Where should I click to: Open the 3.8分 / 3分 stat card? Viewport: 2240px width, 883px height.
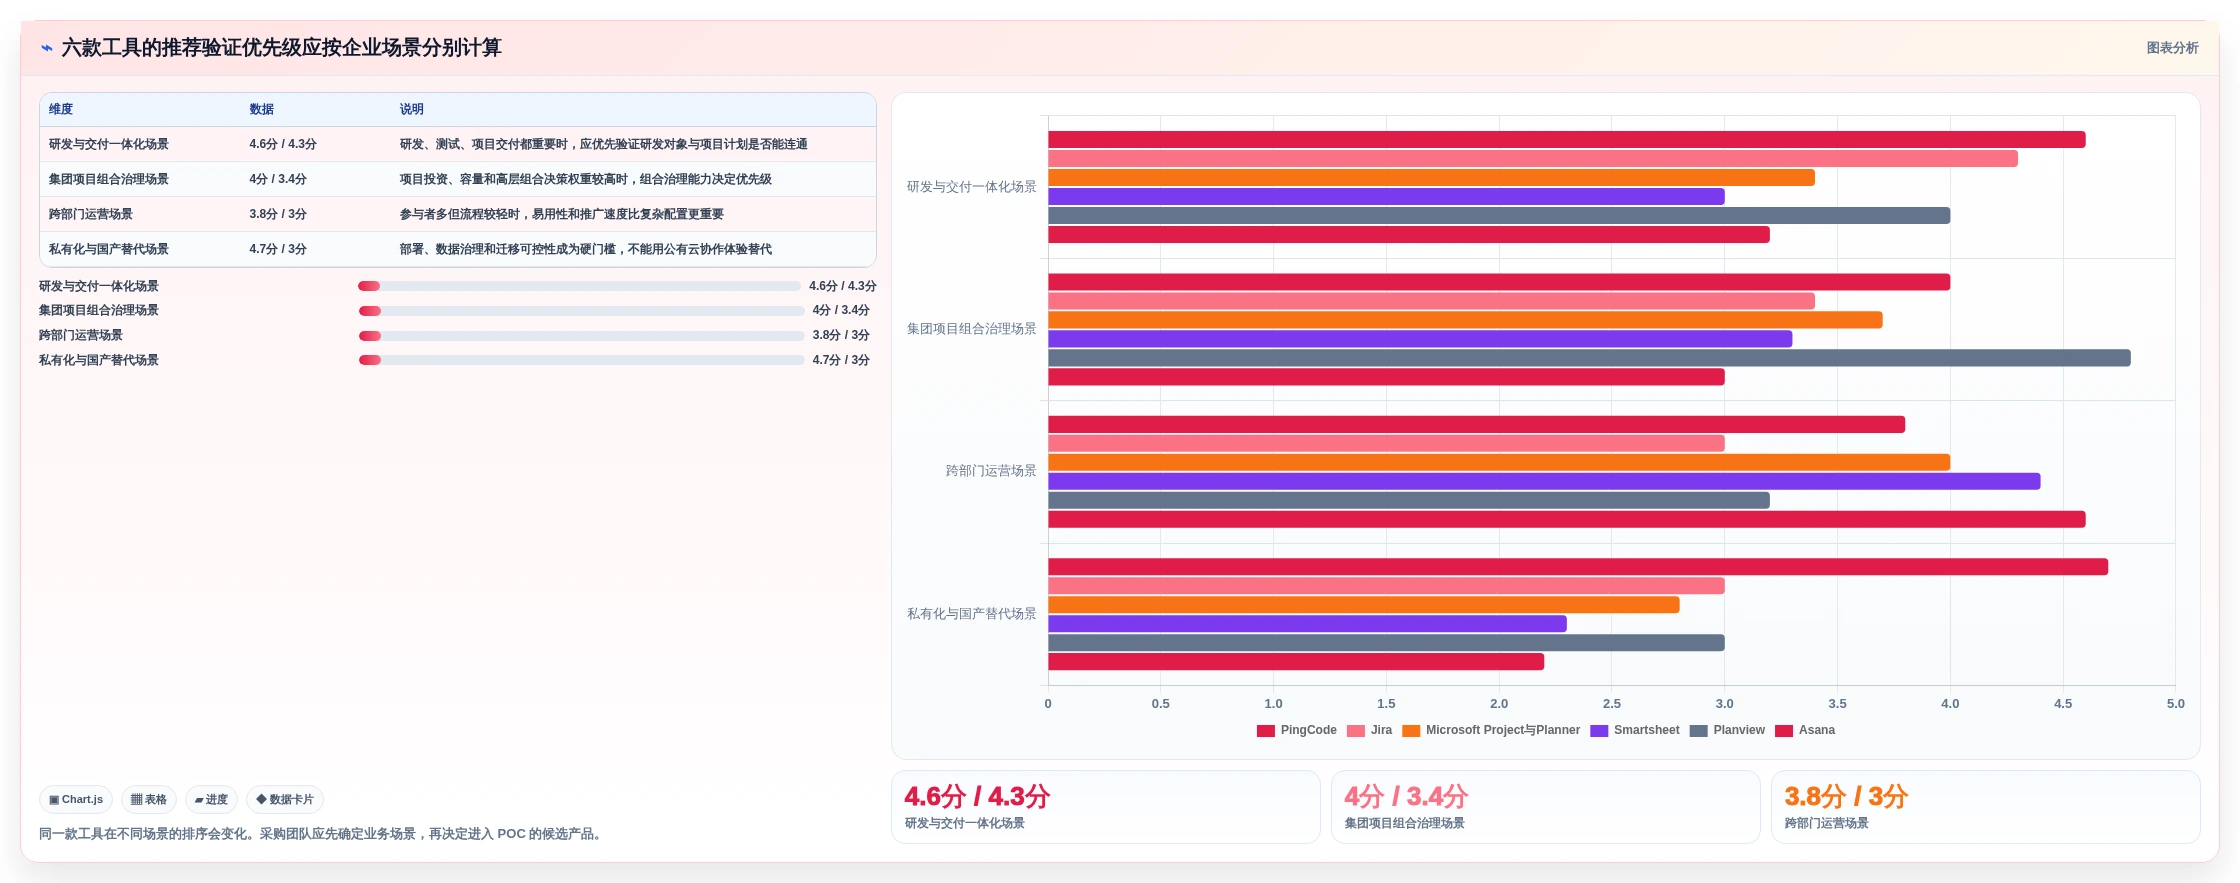1986,807
